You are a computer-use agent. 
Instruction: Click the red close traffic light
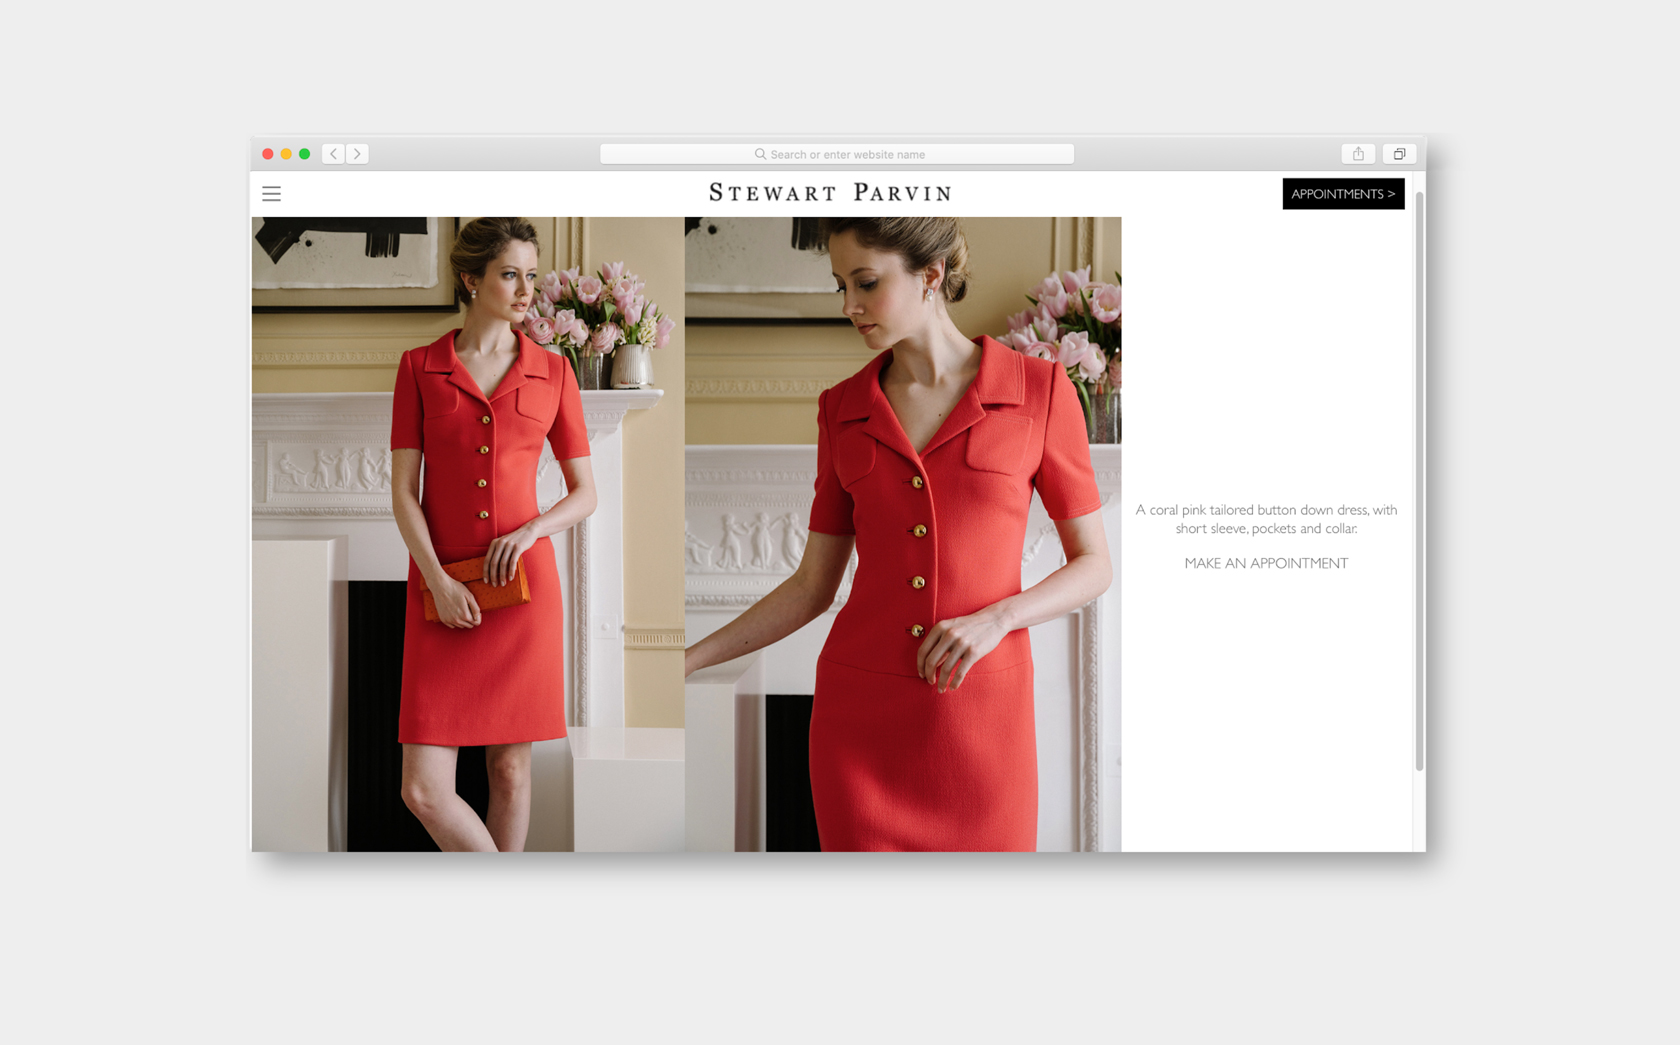(267, 153)
